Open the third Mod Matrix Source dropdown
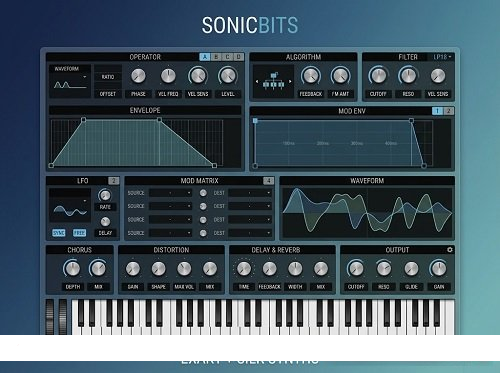500x373 pixels. (x=170, y=219)
